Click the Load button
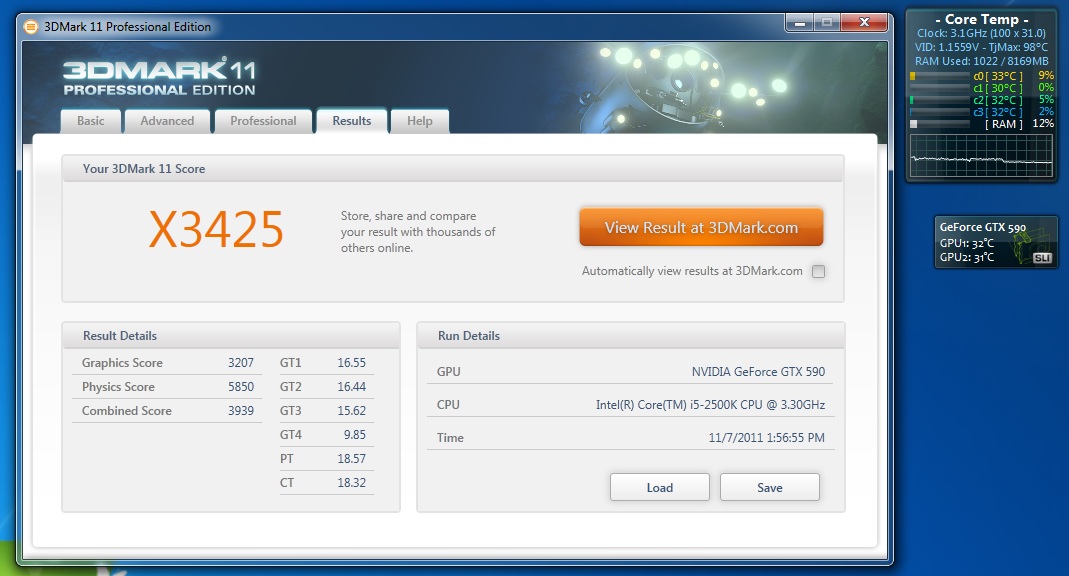The image size is (1069, 576). 659,487
